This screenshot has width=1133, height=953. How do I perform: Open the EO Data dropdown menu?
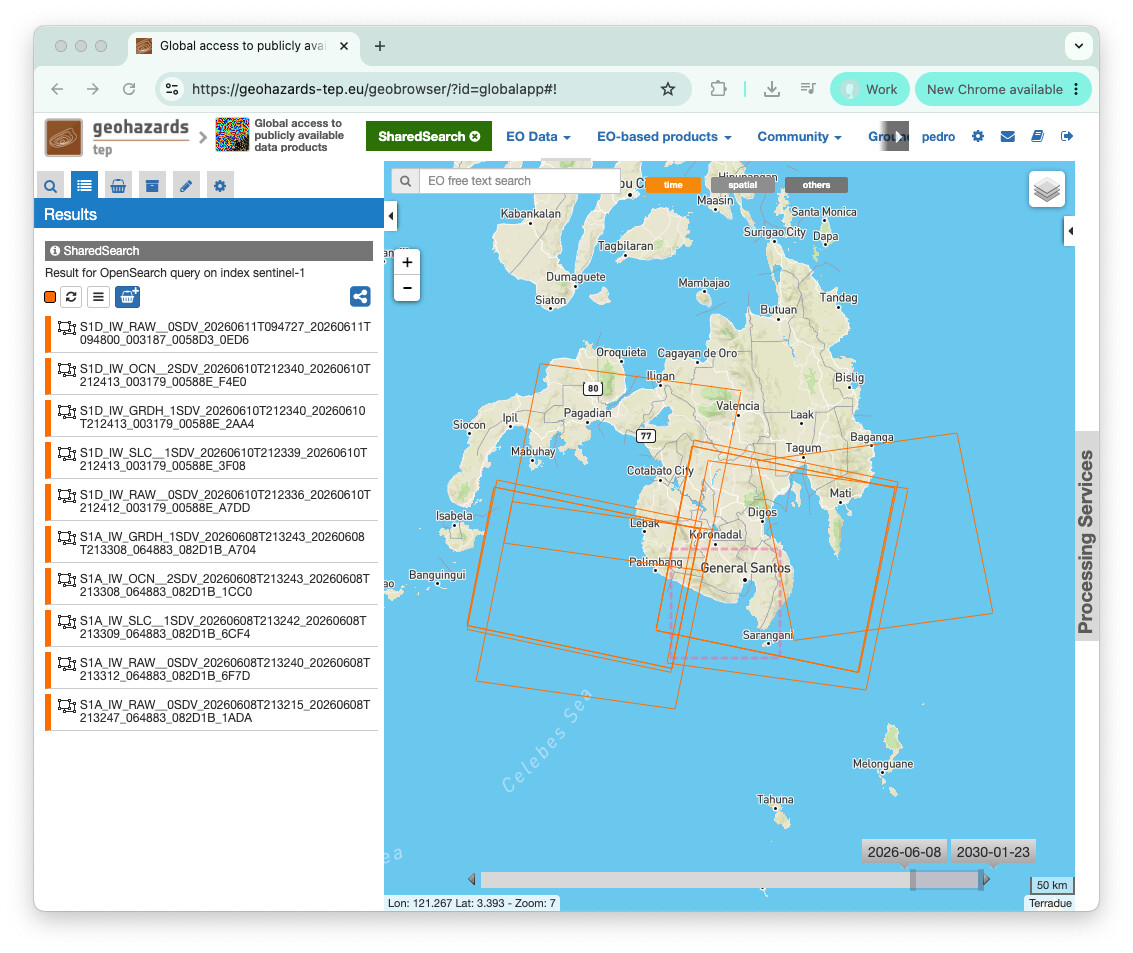(538, 137)
